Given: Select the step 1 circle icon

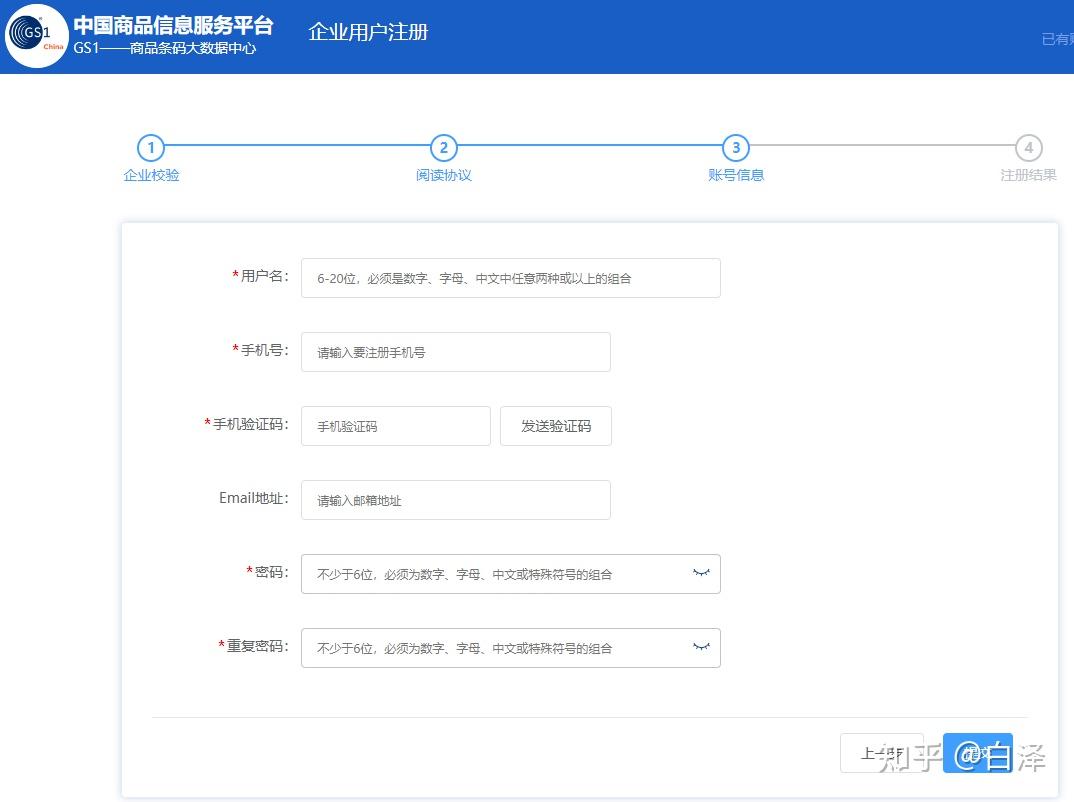Looking at the screenshot, I should tap(151, 147).
